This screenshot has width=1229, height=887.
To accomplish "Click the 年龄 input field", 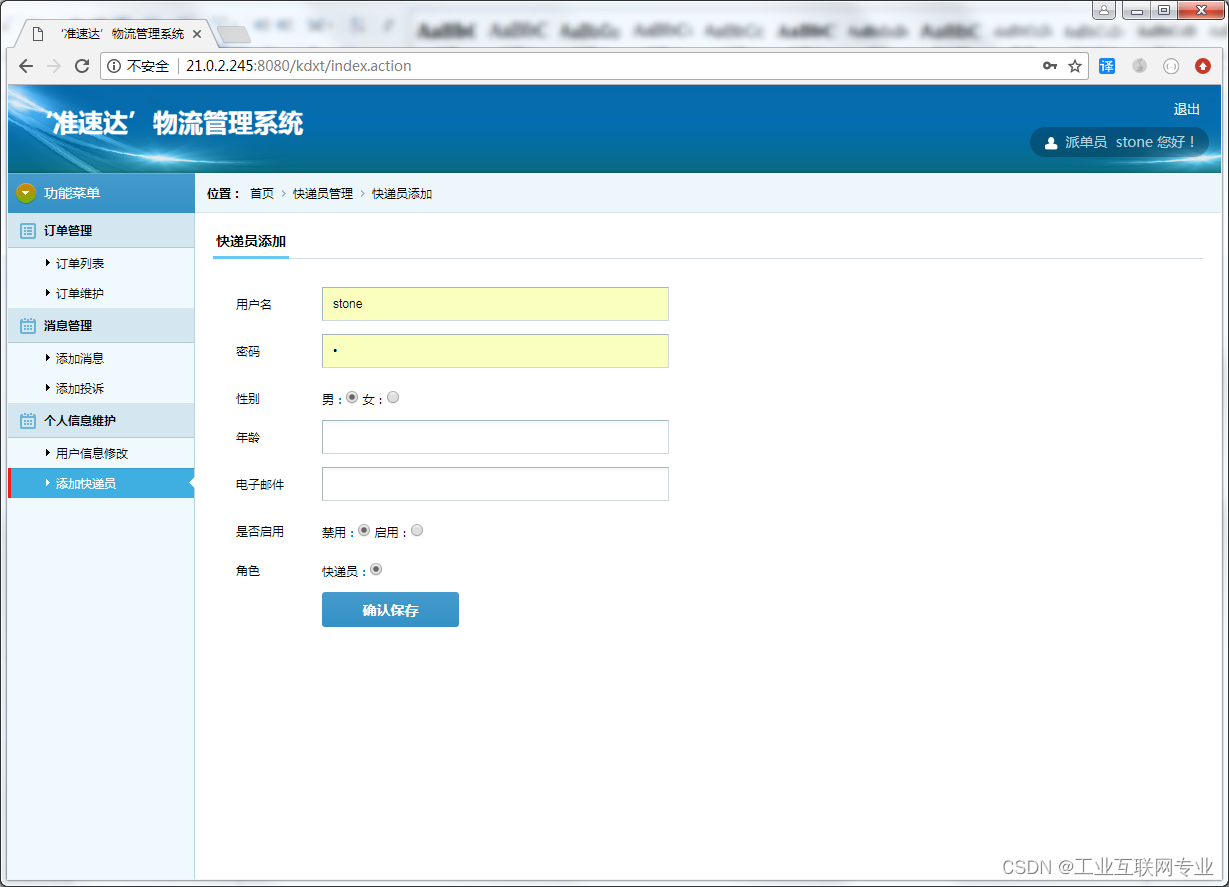I will coord(495,437).
